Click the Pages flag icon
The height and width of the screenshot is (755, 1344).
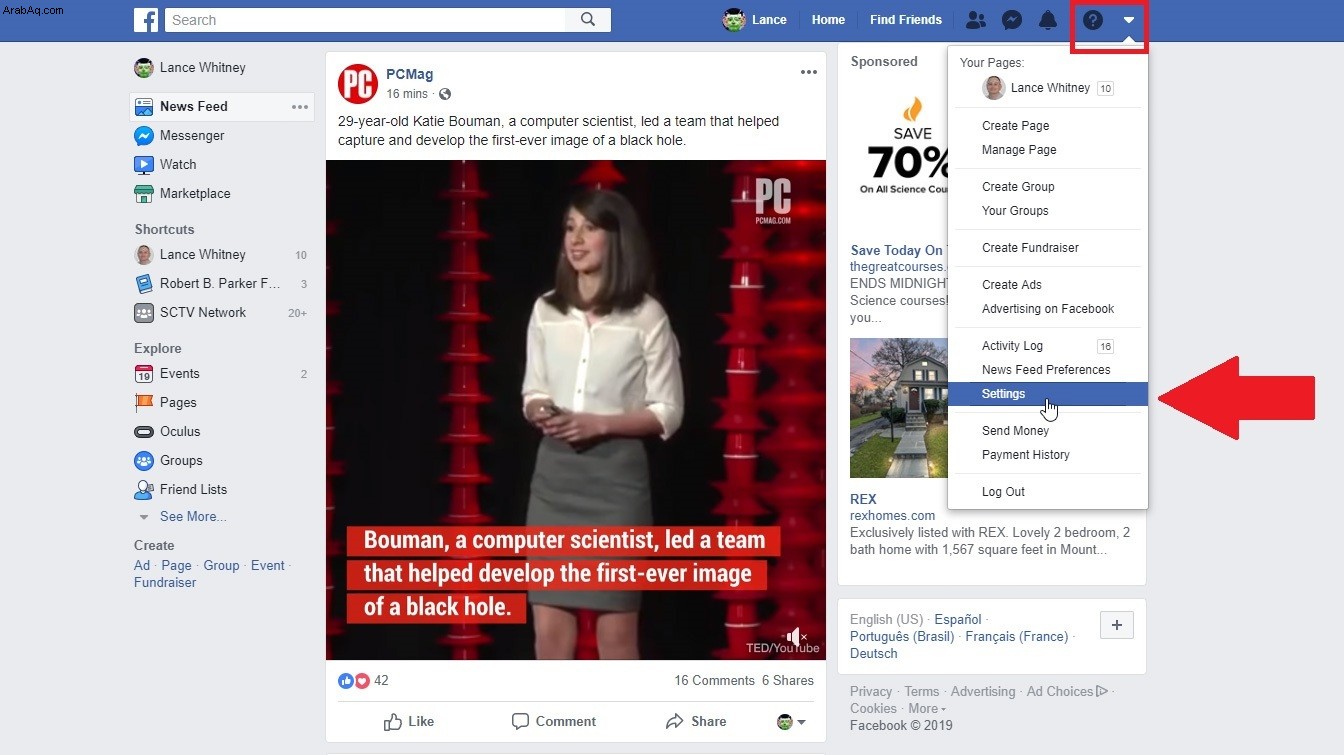click(143, 403)
